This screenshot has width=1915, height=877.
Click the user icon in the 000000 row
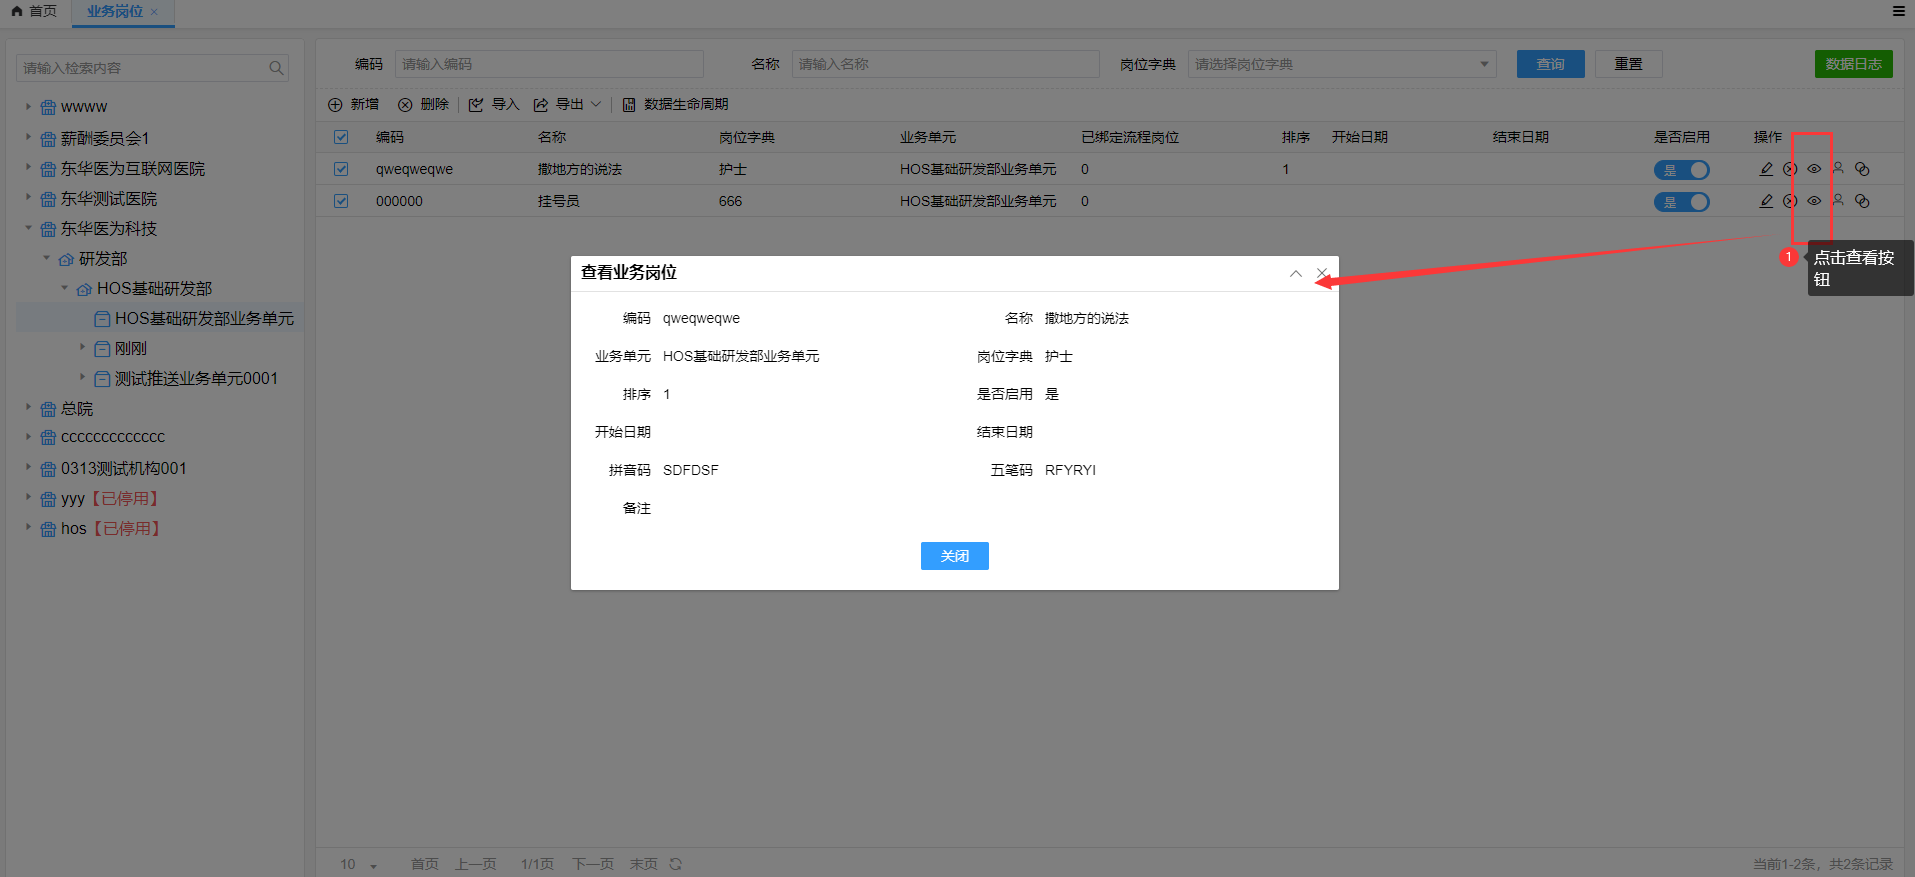(1838, 201)
